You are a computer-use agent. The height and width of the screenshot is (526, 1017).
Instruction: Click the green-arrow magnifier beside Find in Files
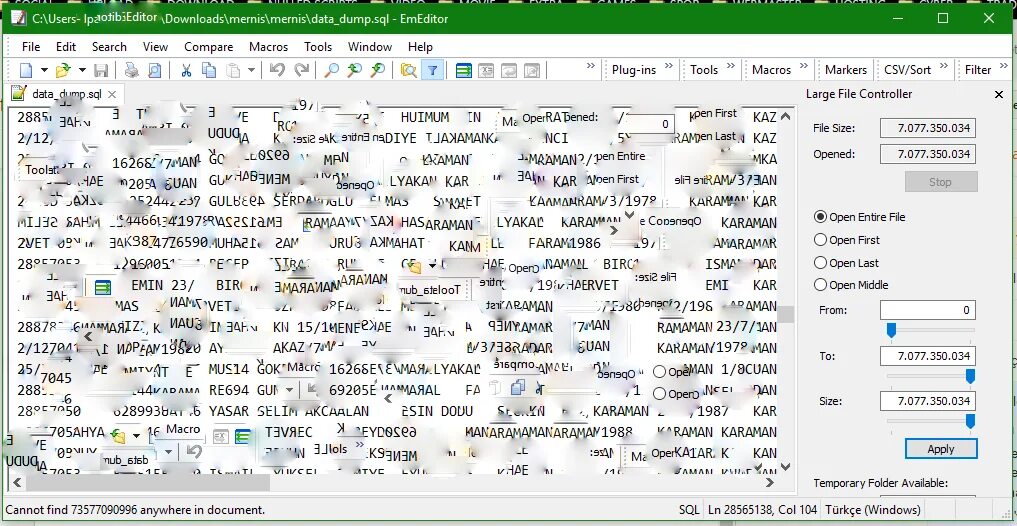[x=377, y=70]
